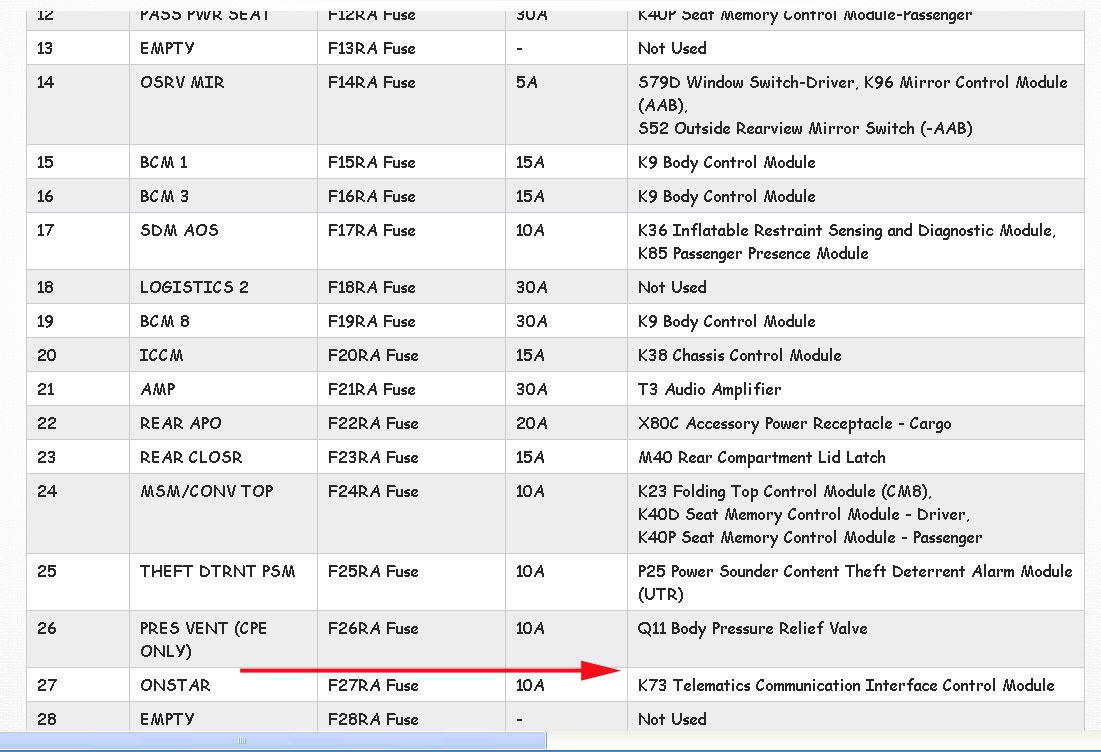Select the 20A rating in row 22
The width and height of the screenshot is (1101, 752).
pyautogui.click(x=531, y=423)
